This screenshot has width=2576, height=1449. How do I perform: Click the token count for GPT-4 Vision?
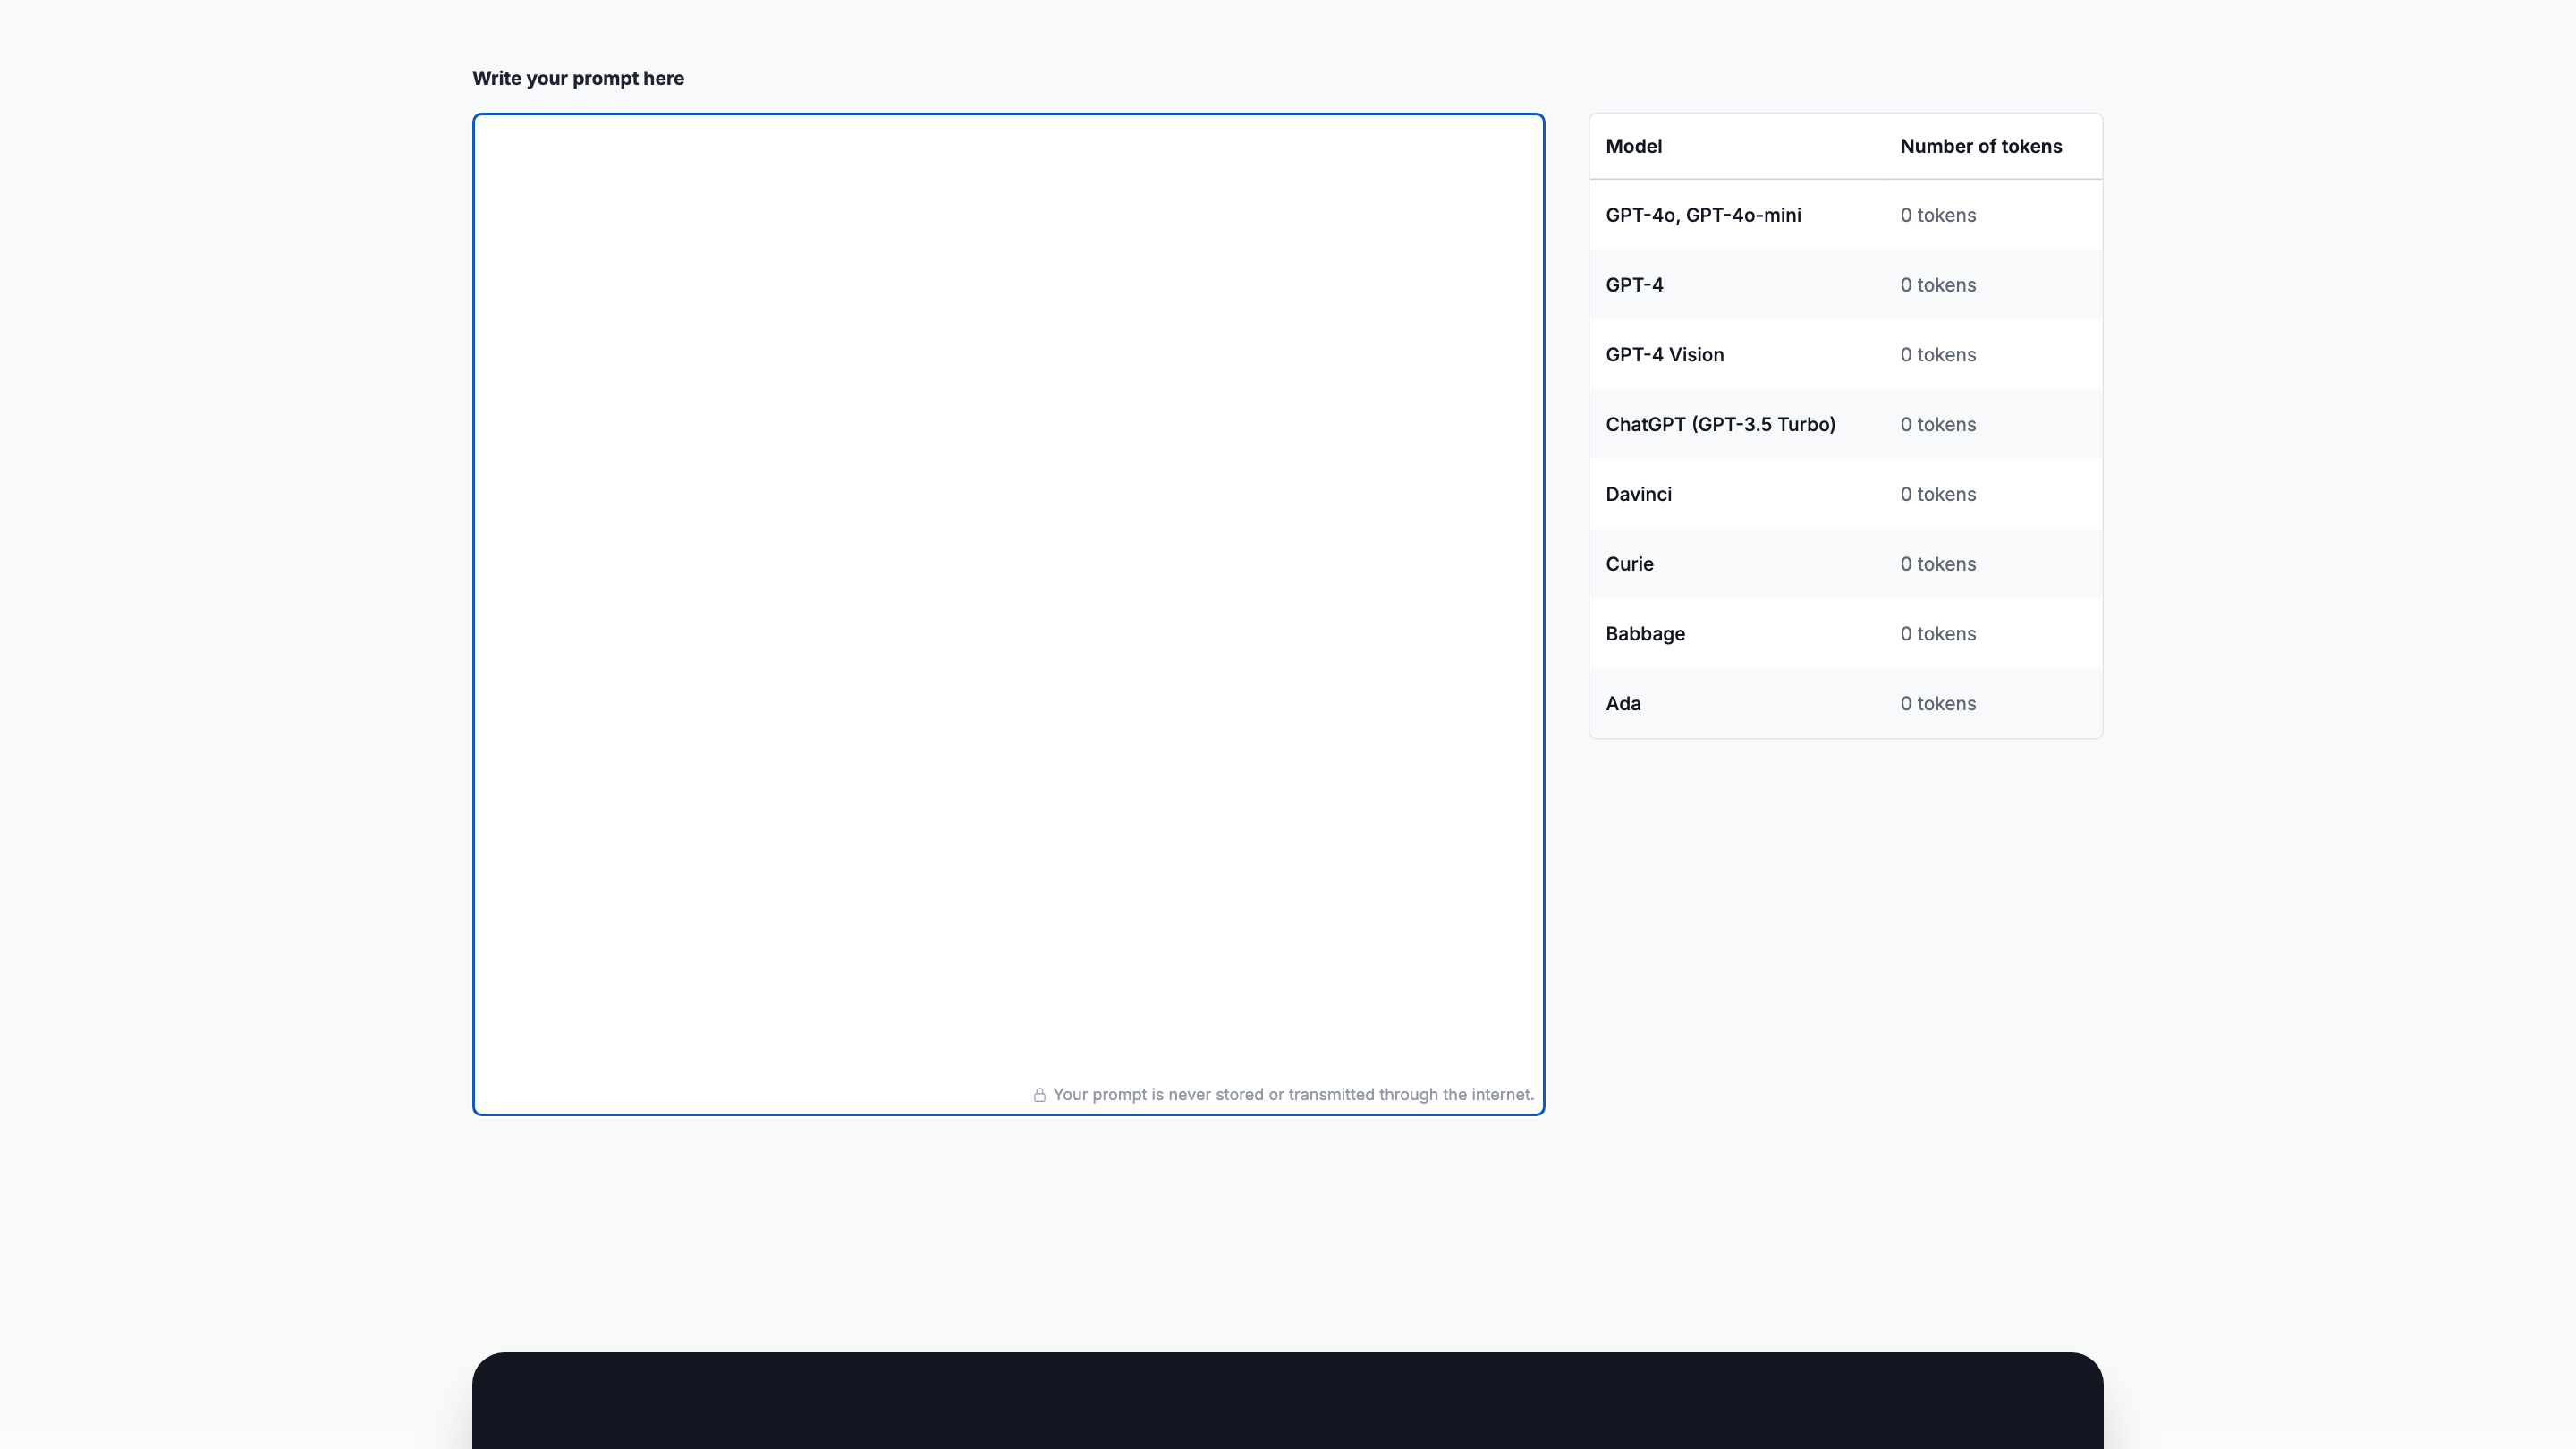tap(1937, 355)
